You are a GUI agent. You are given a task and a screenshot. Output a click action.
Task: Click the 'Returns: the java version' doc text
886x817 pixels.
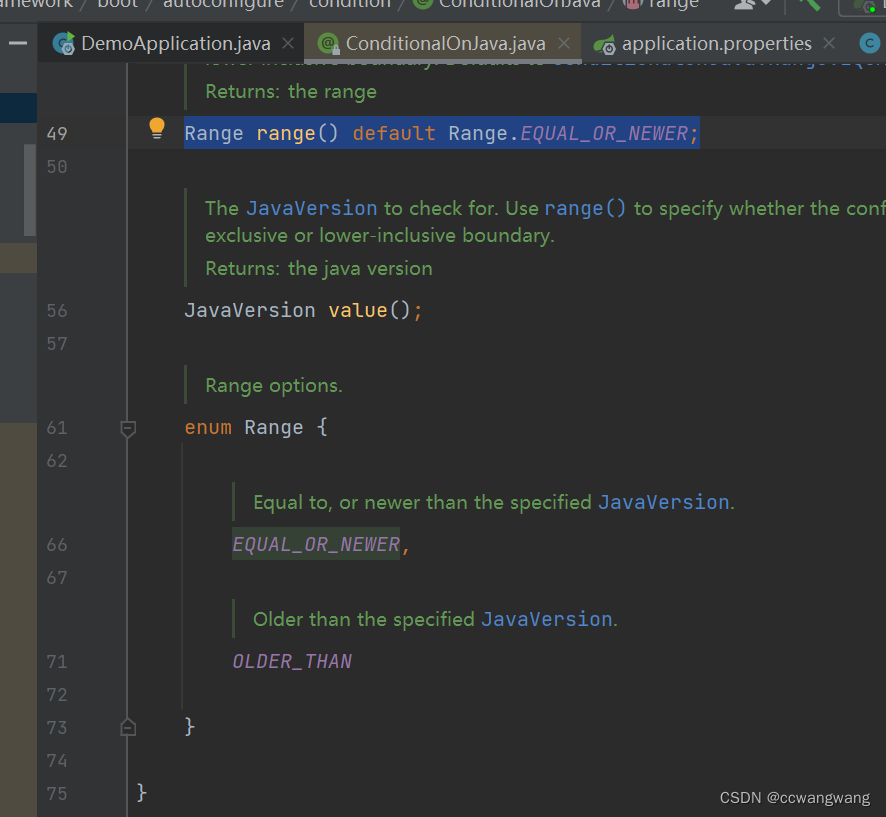click(319, 268)
